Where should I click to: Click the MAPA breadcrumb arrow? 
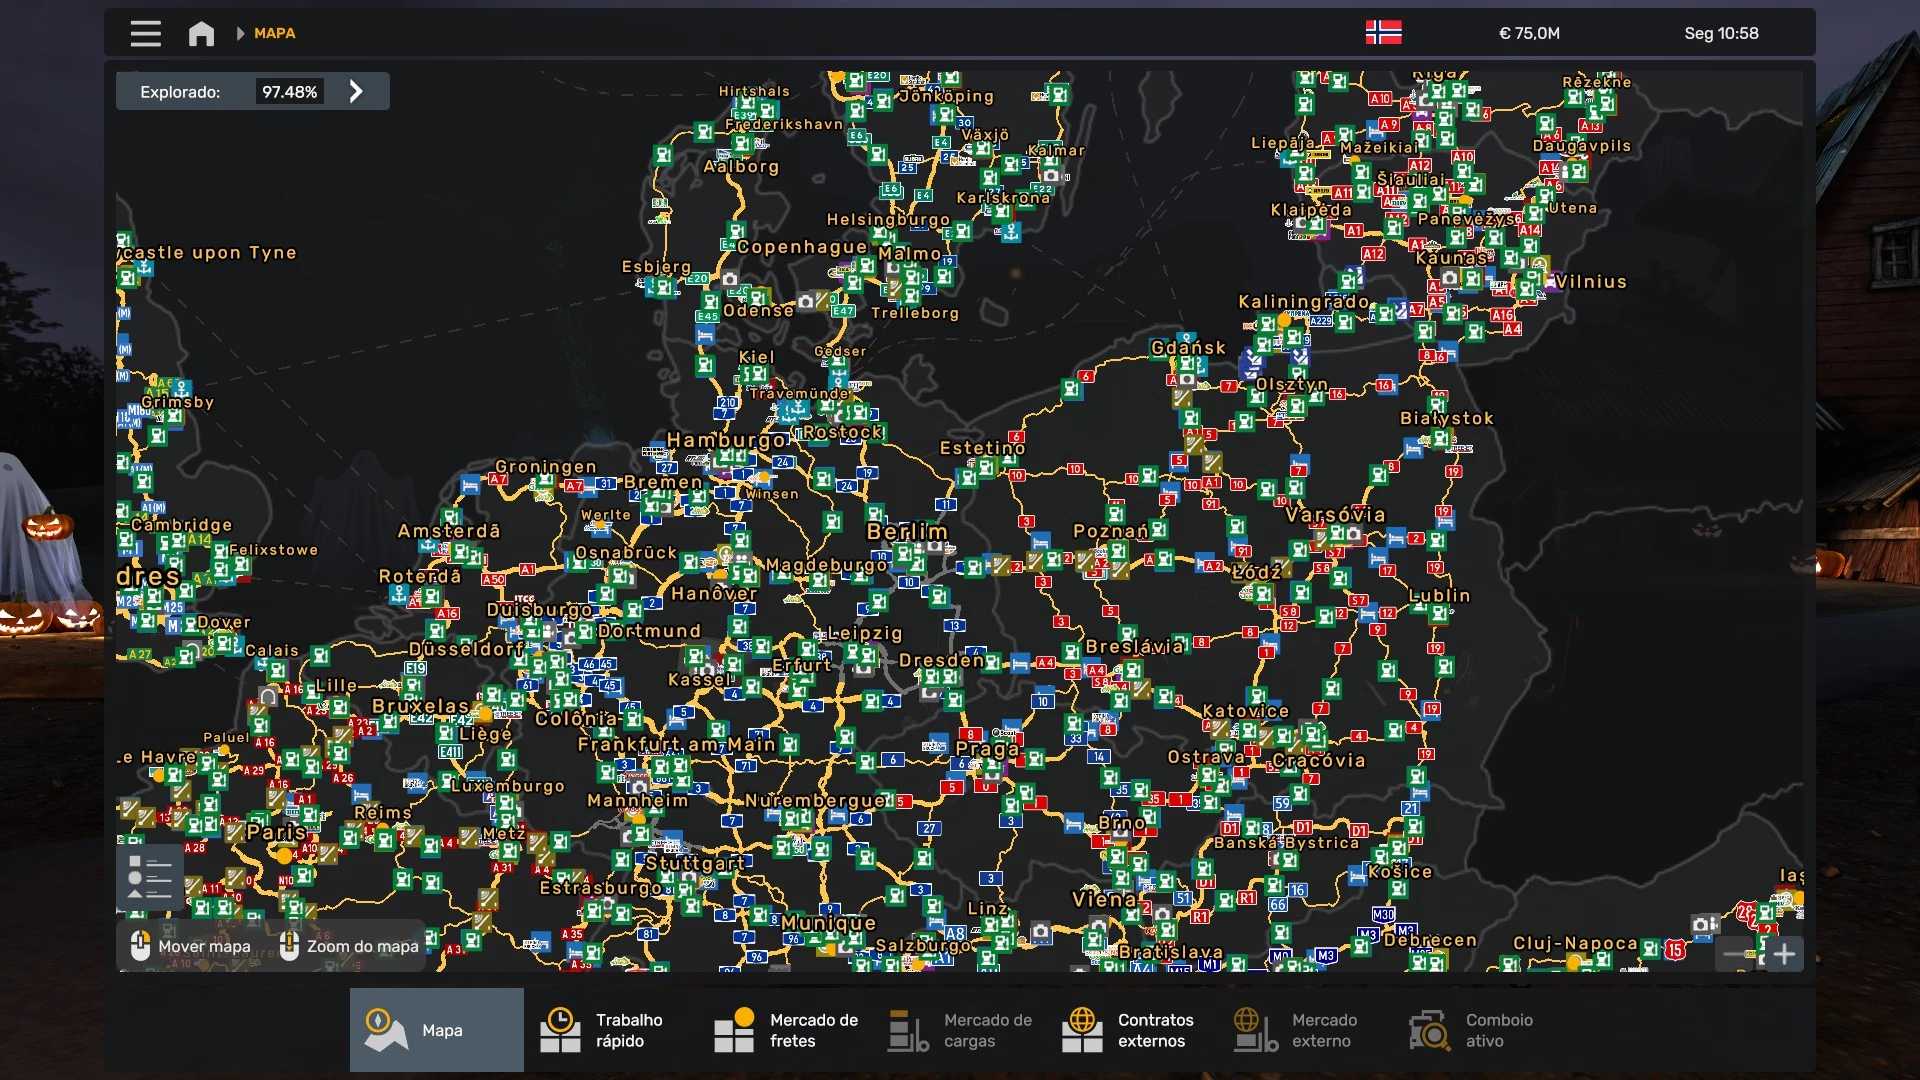[x=240, y=33]
